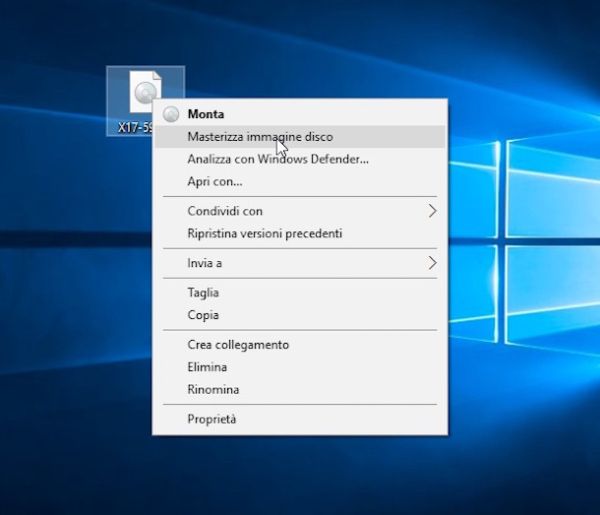Choose Ripristina versioni precedenti
This screenshot has height=515, width=600.
pos(265,233)
